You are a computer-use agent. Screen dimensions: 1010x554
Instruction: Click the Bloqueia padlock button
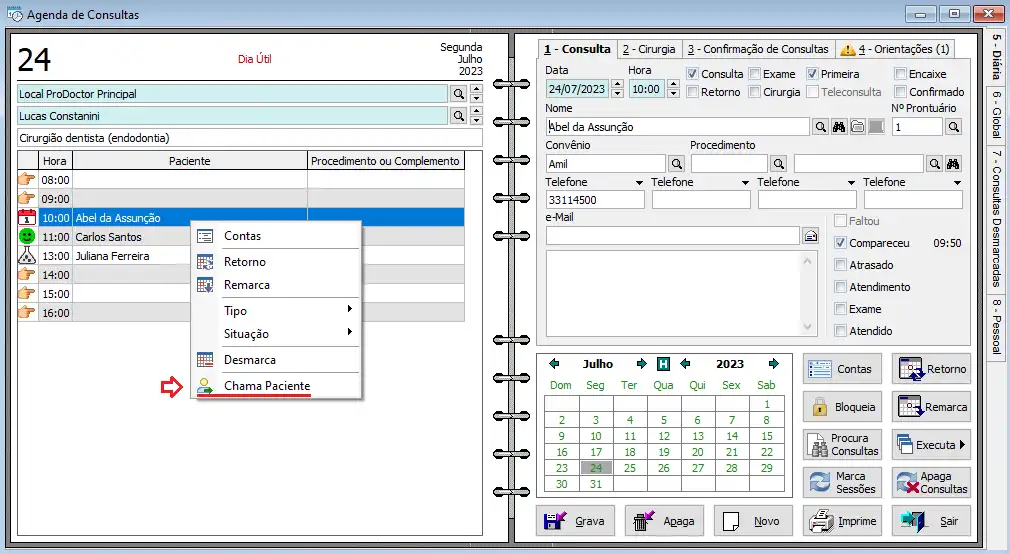[843, 407]
